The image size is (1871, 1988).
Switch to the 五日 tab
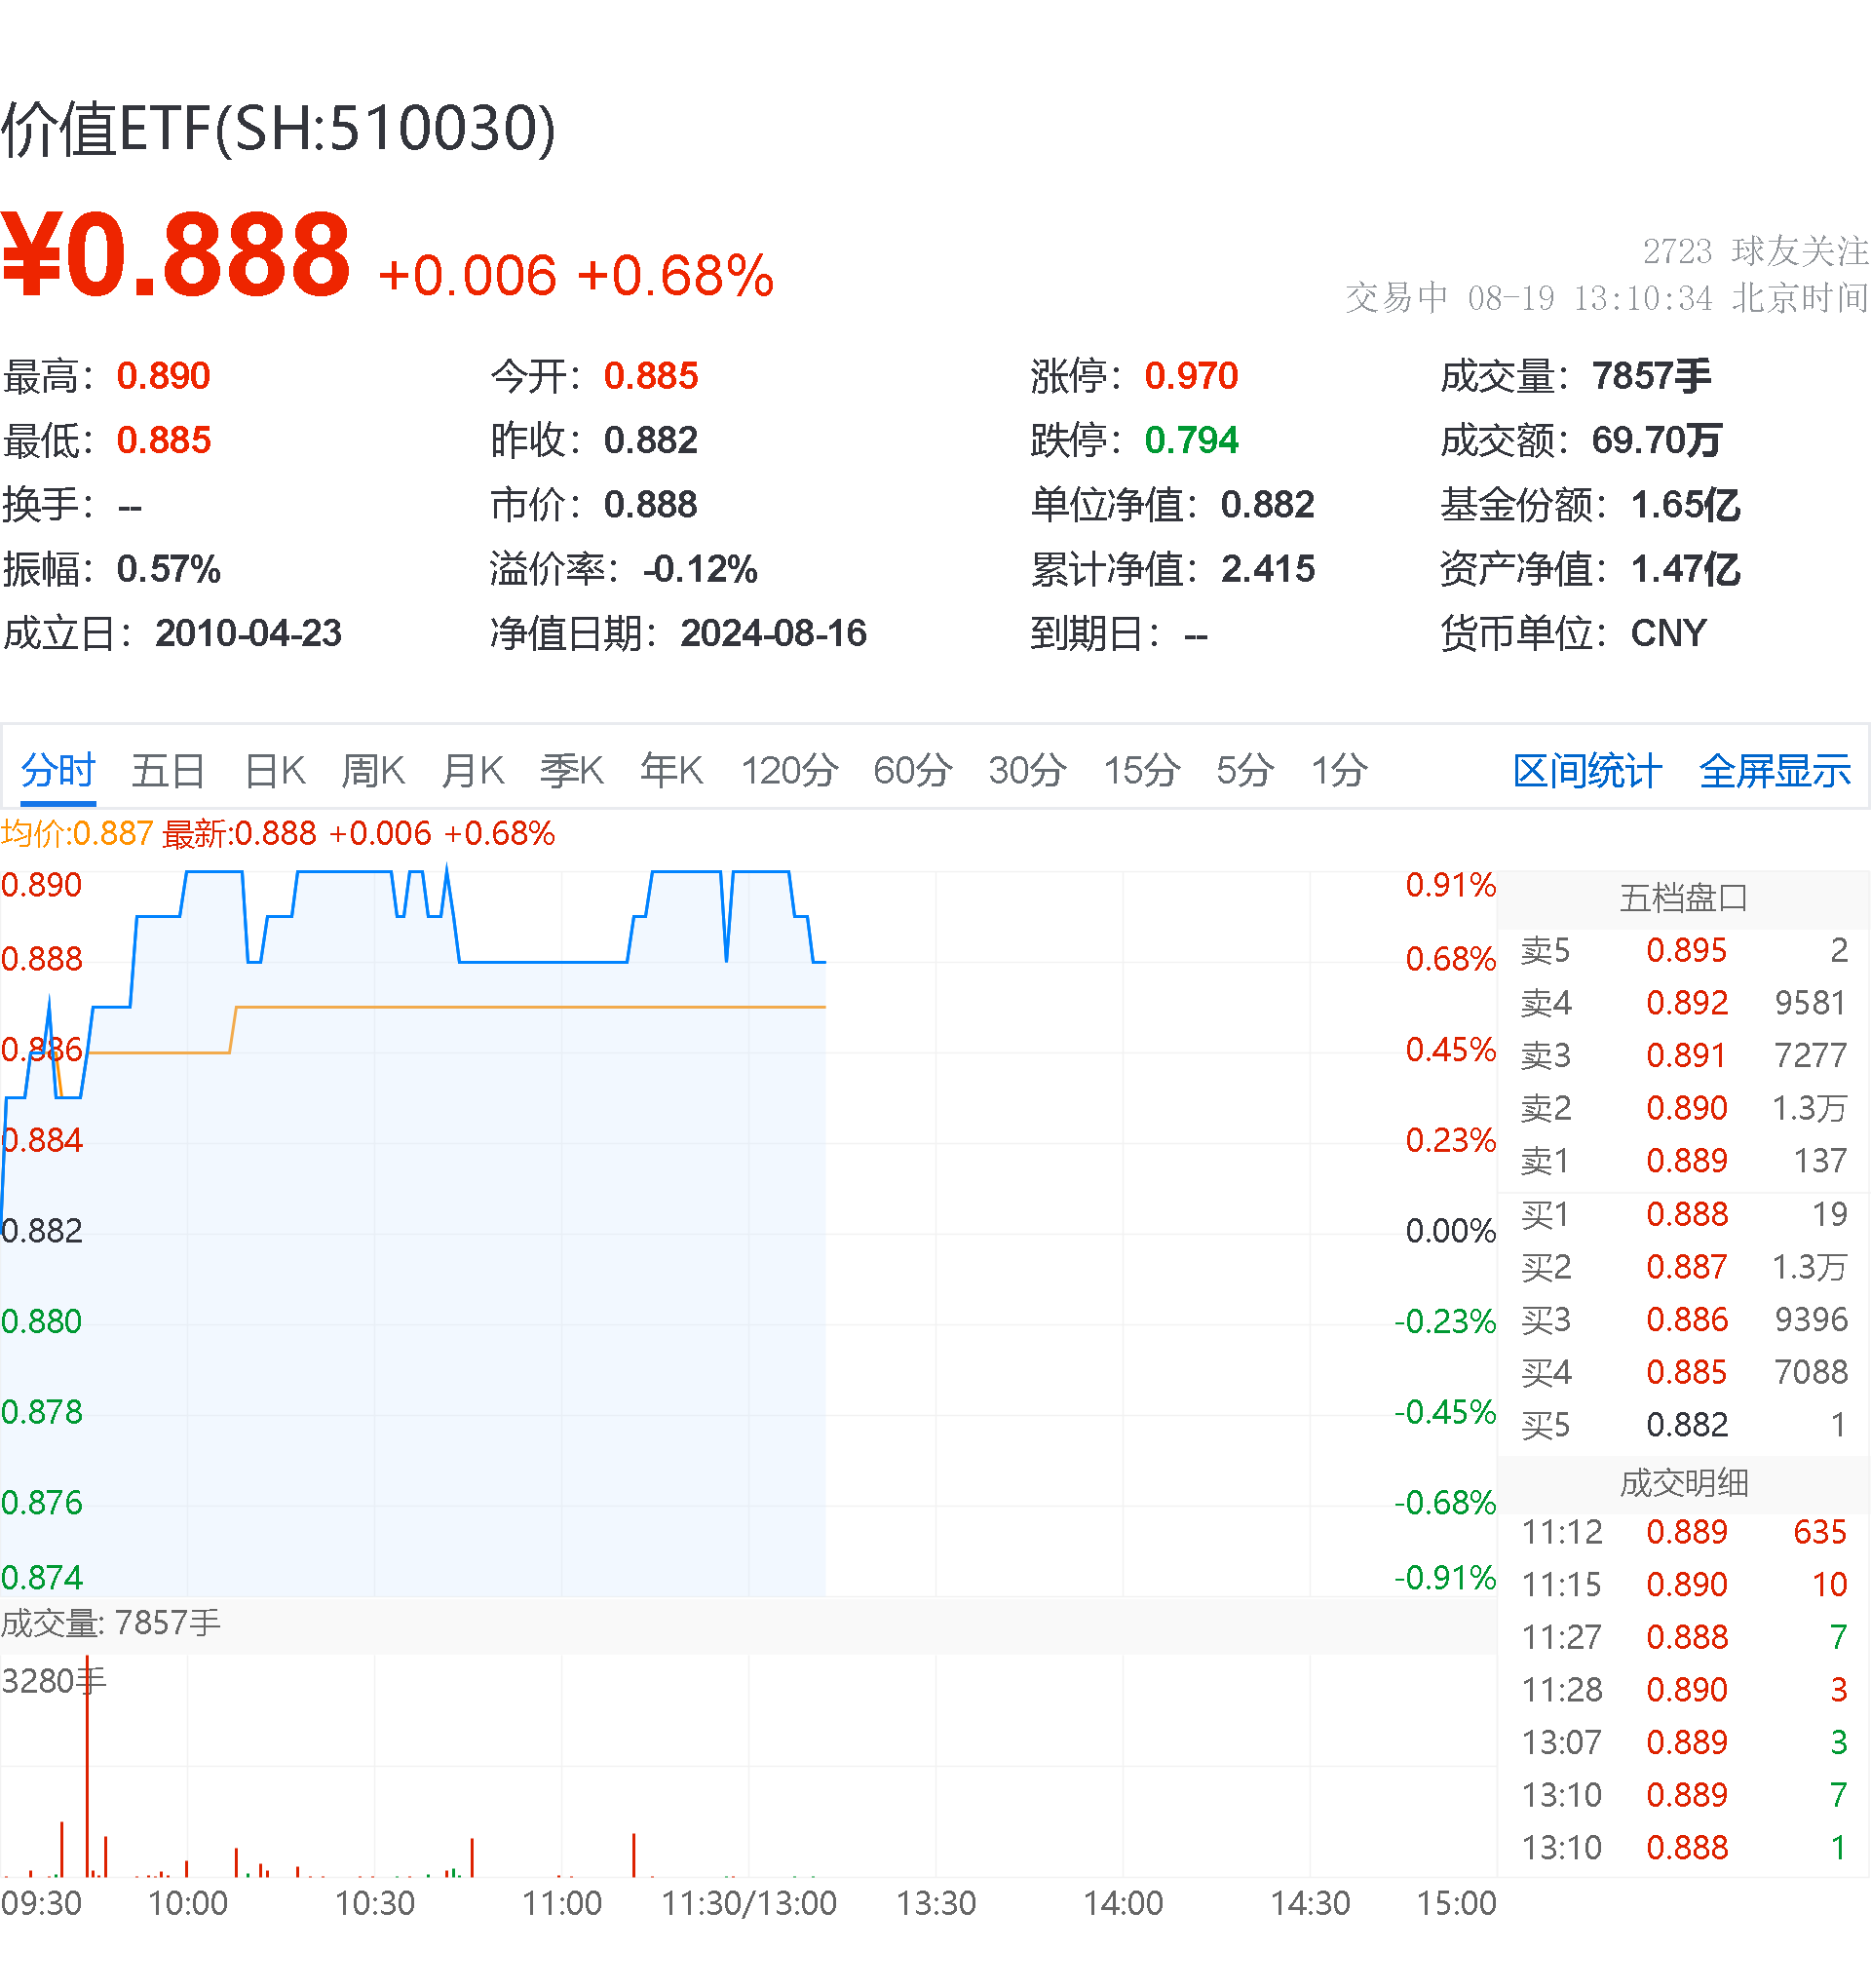pos(168,772)
